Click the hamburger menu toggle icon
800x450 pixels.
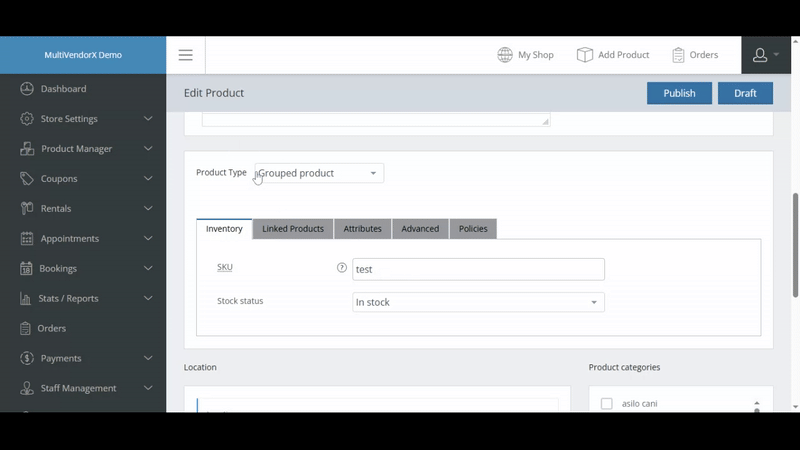[185, 55]
